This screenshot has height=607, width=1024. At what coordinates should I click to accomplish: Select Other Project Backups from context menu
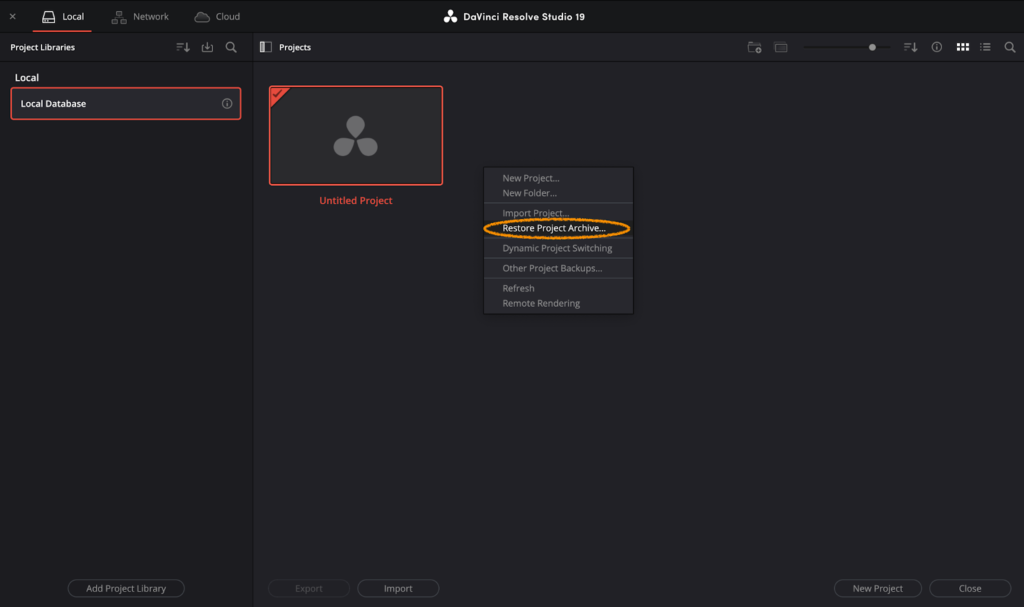(552, 268)
